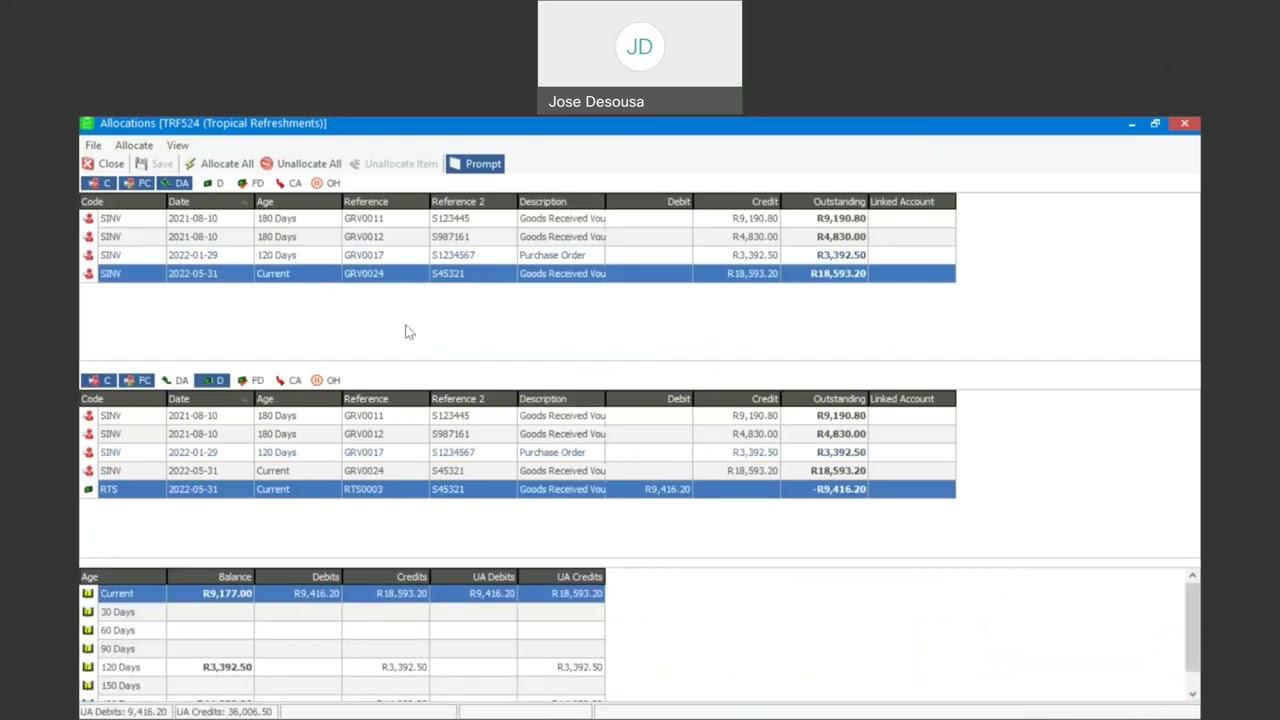Sort upper grid by Reference 2 column

(x=473, y=202)
